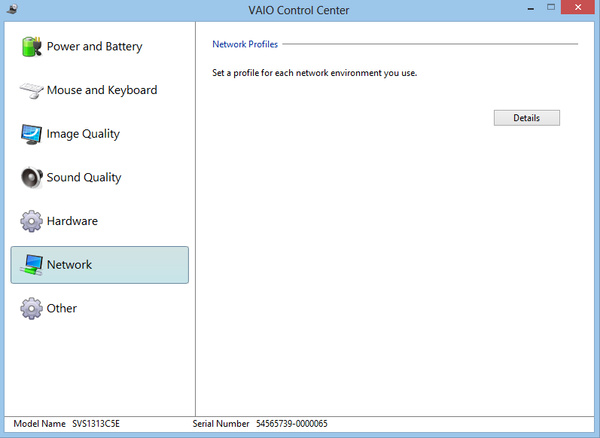Screen dimensions: 600x438
Task: Click the Serial Number label
Action: click(x=221, y=424)
